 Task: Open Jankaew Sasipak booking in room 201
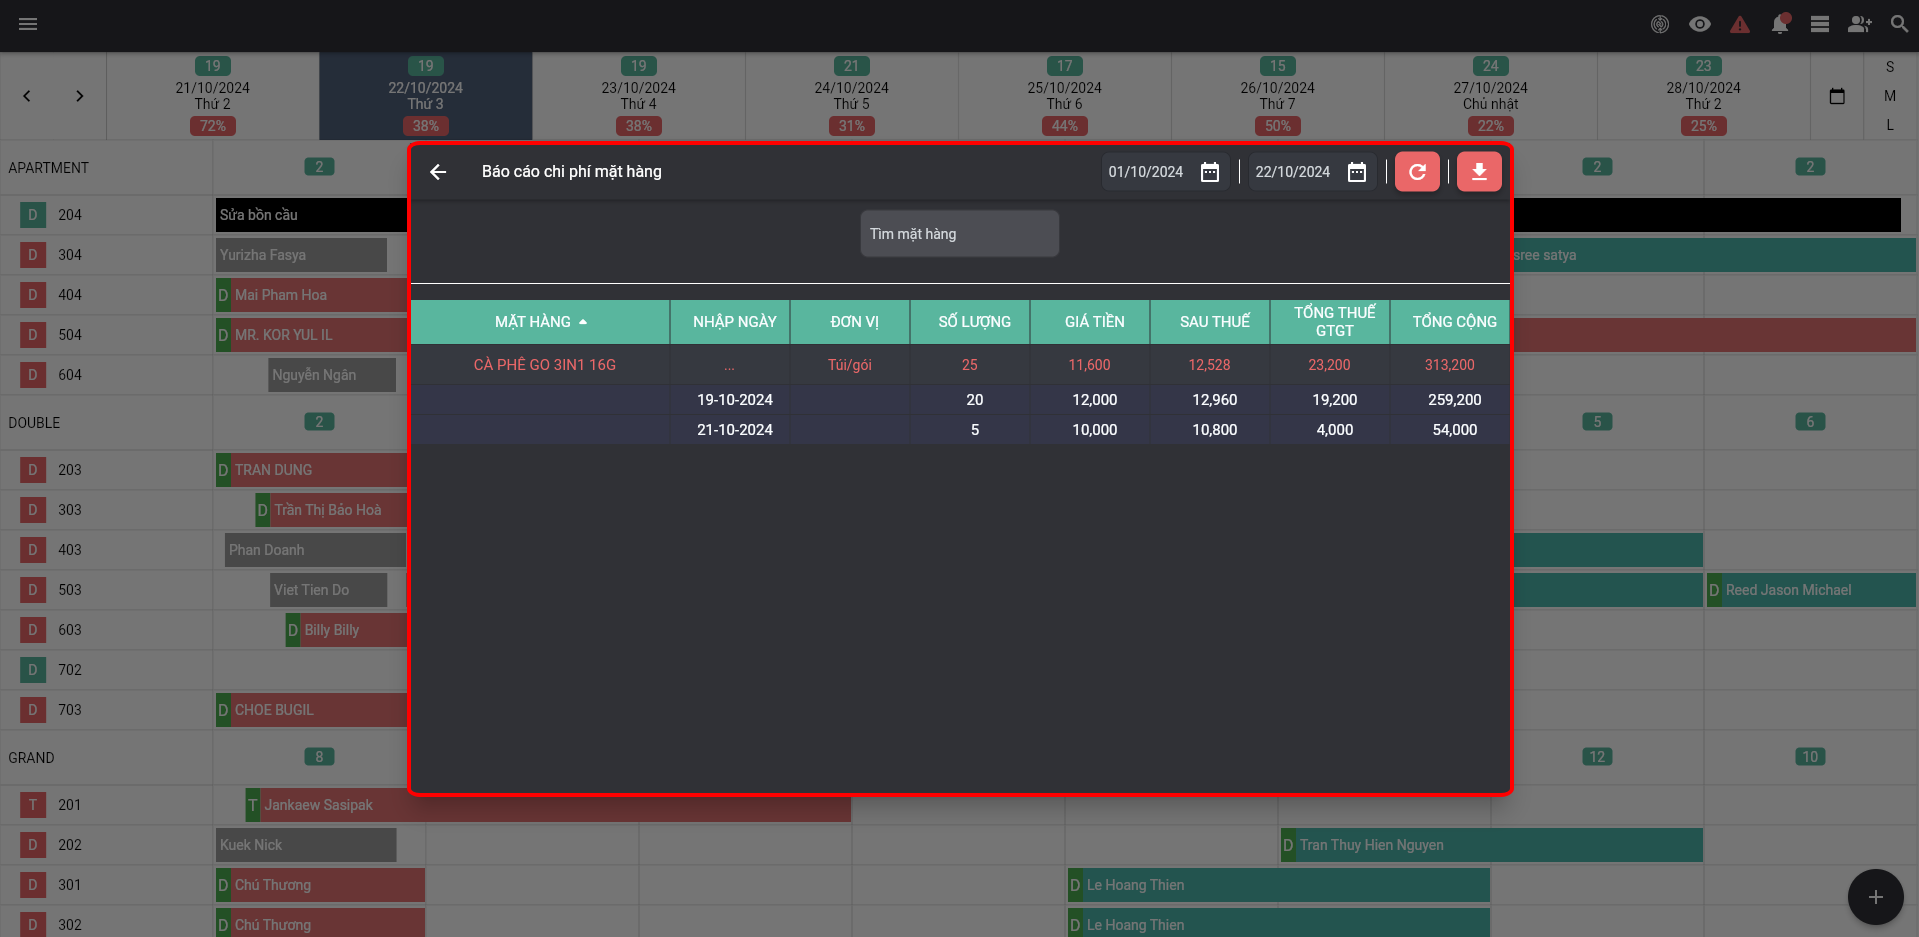pos(548,805)
